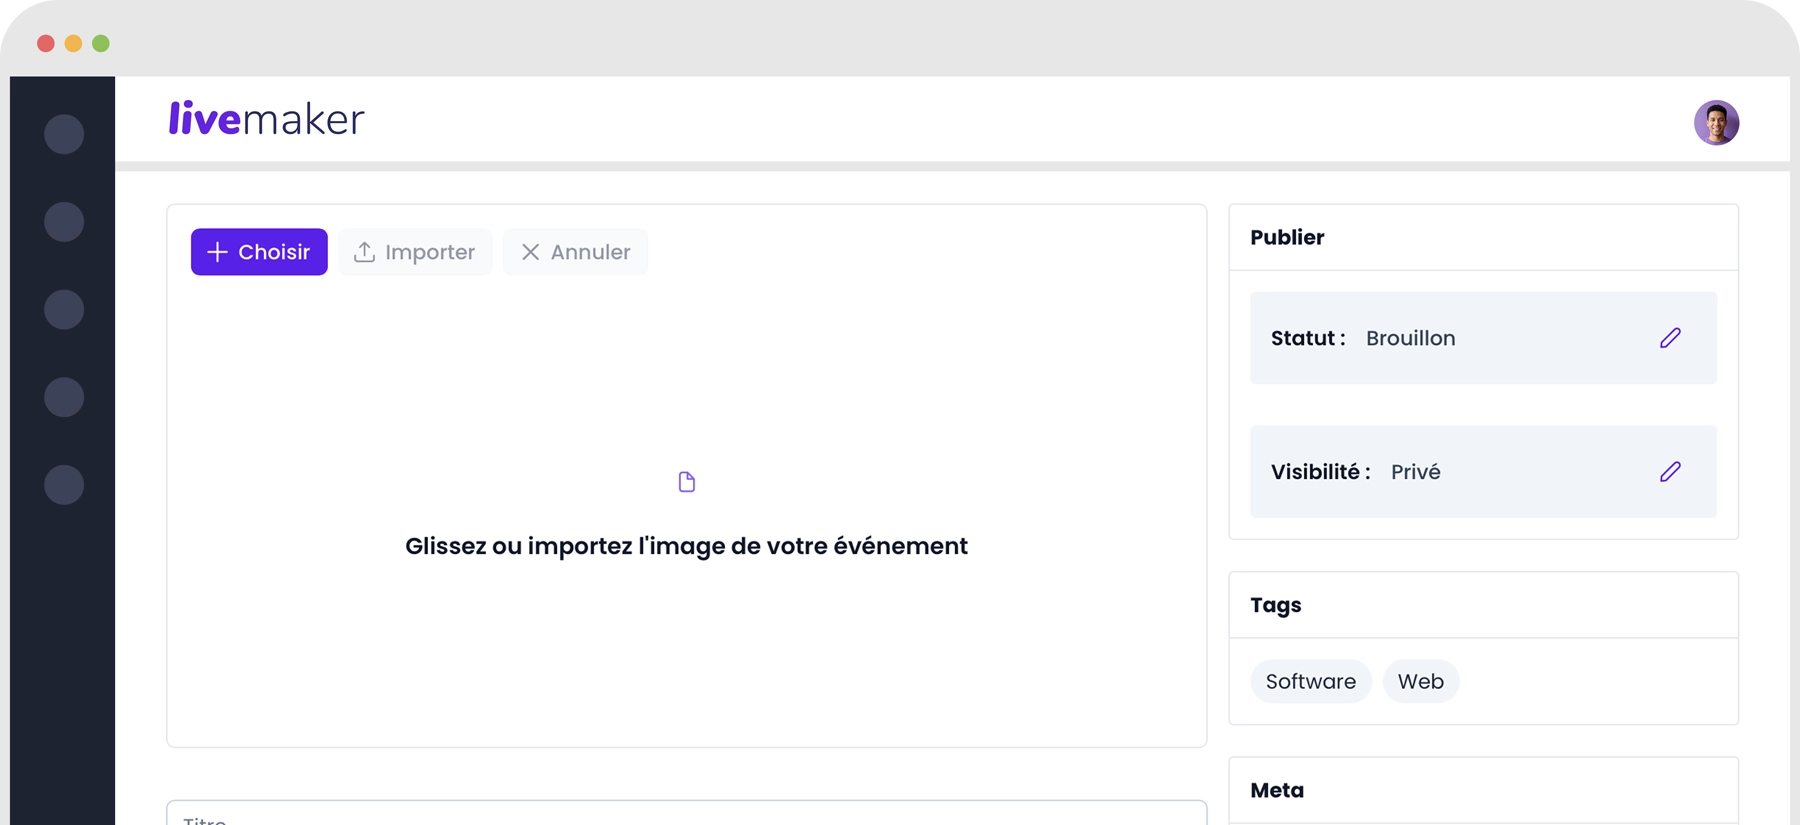Click the fourth sidebar circle icon
Screen dimensions: 1800x825
click(x=64, y=397)
